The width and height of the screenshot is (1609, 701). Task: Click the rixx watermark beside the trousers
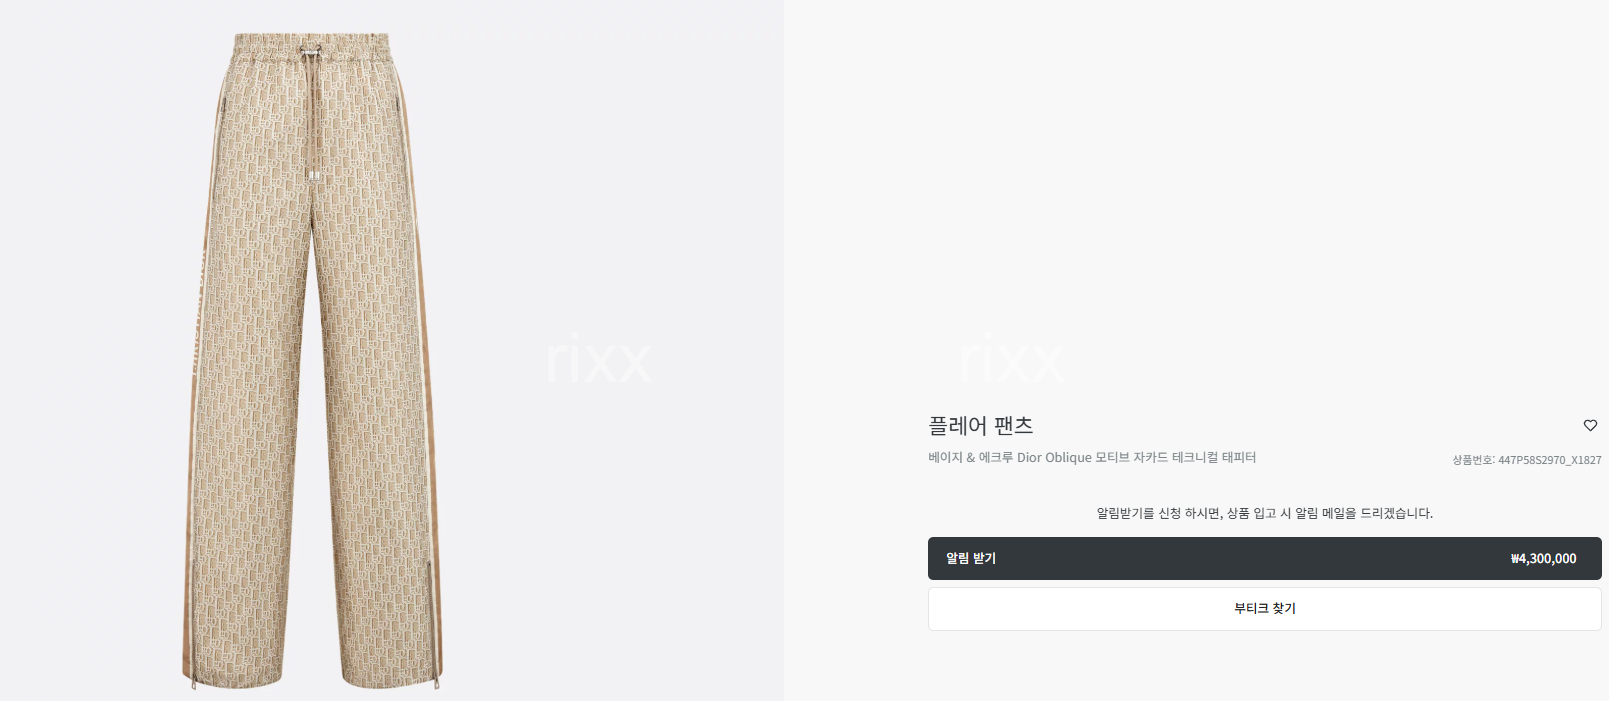click(598, 359)
